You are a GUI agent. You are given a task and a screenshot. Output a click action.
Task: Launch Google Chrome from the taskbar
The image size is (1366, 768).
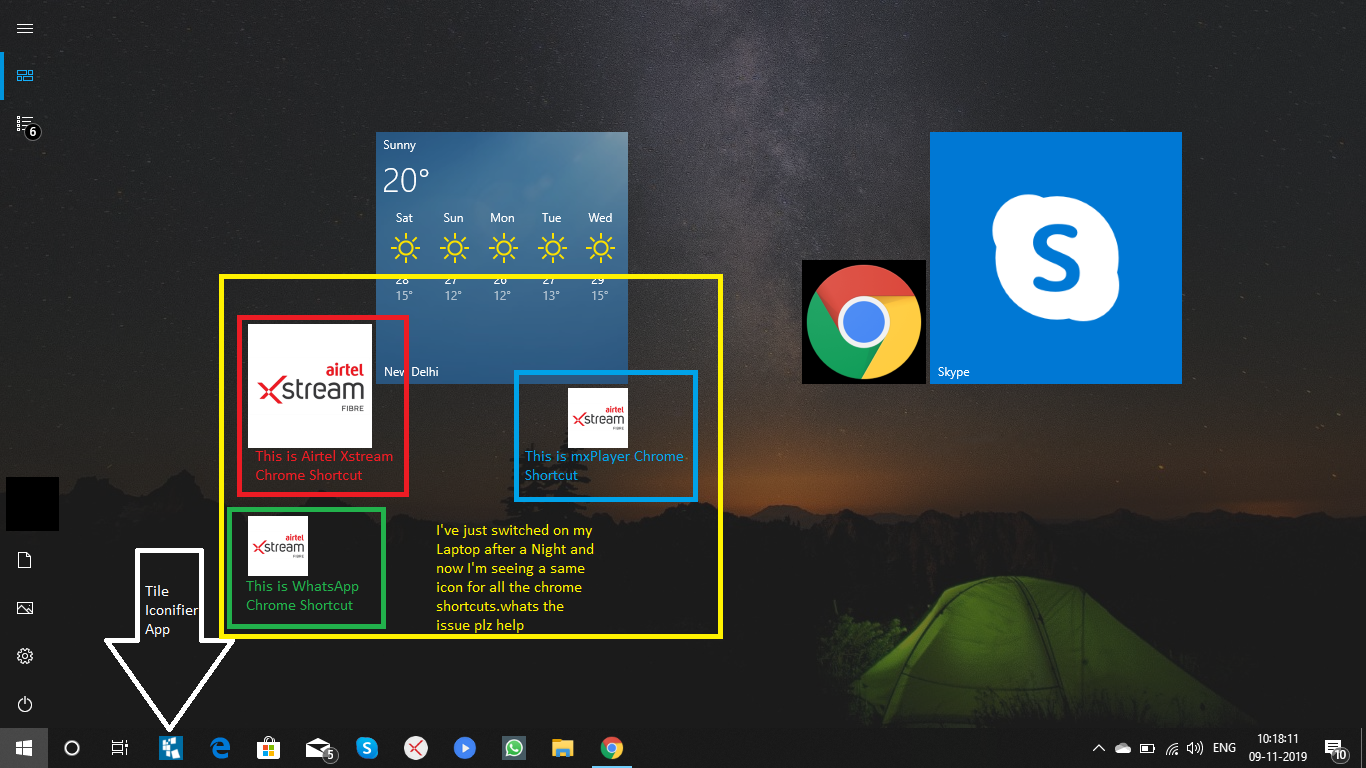point(611,747)
